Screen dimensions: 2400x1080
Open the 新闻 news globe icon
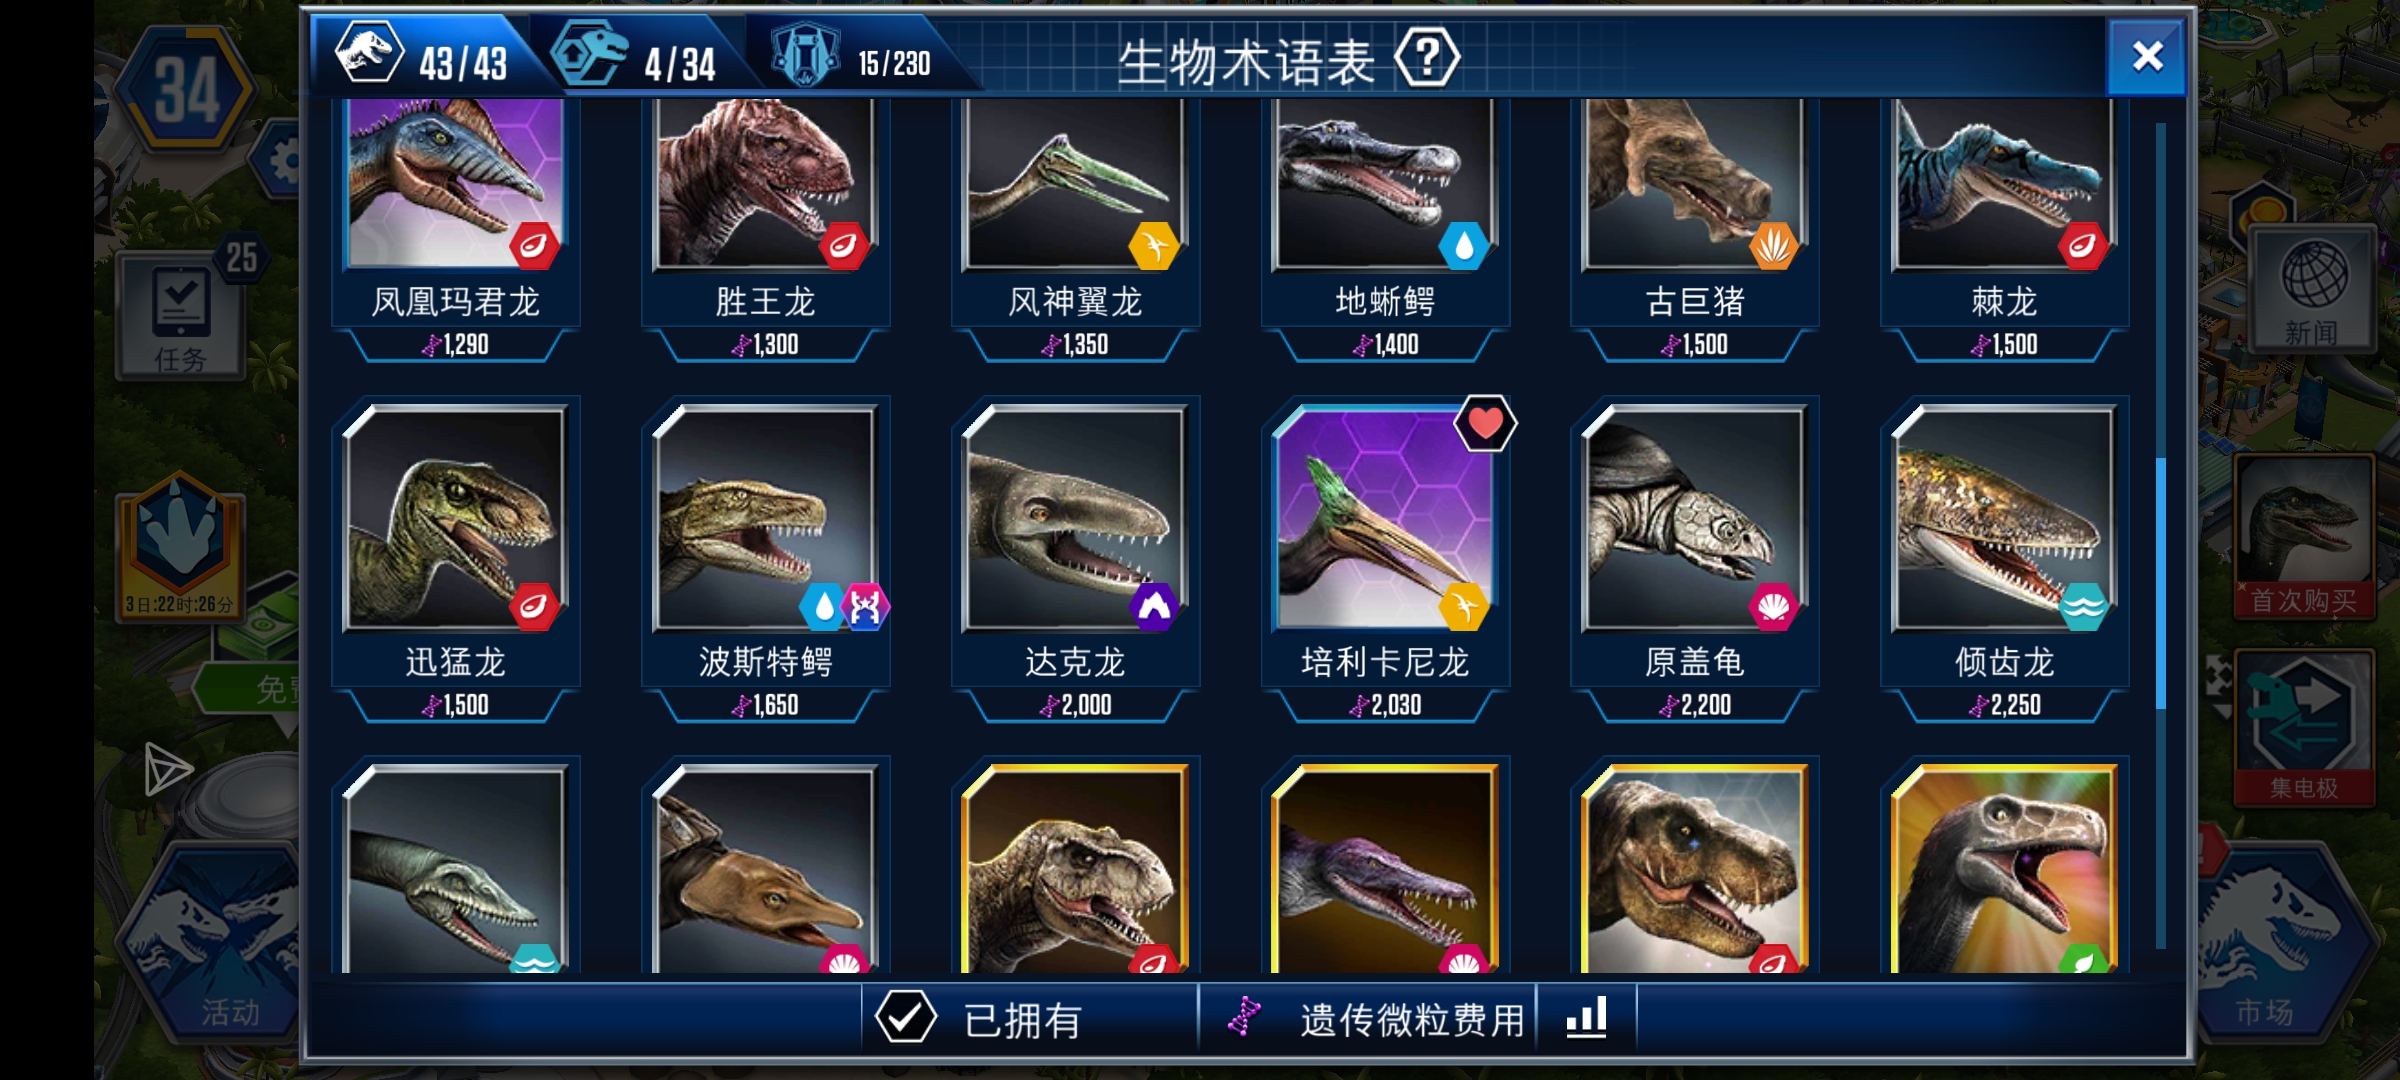click(x=2312, y=290)
